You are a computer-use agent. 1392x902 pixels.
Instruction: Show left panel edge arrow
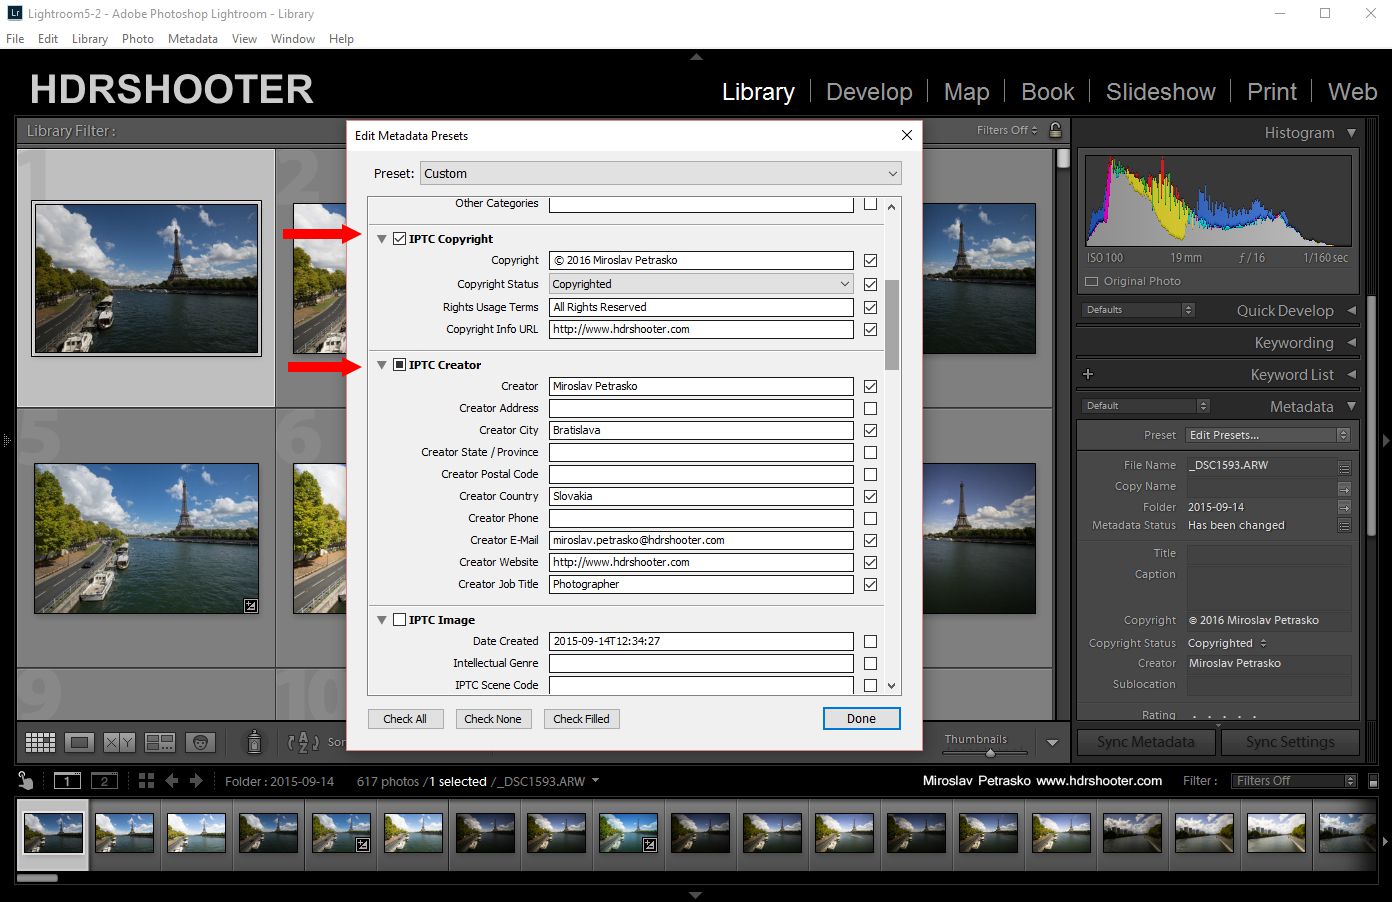6,440
